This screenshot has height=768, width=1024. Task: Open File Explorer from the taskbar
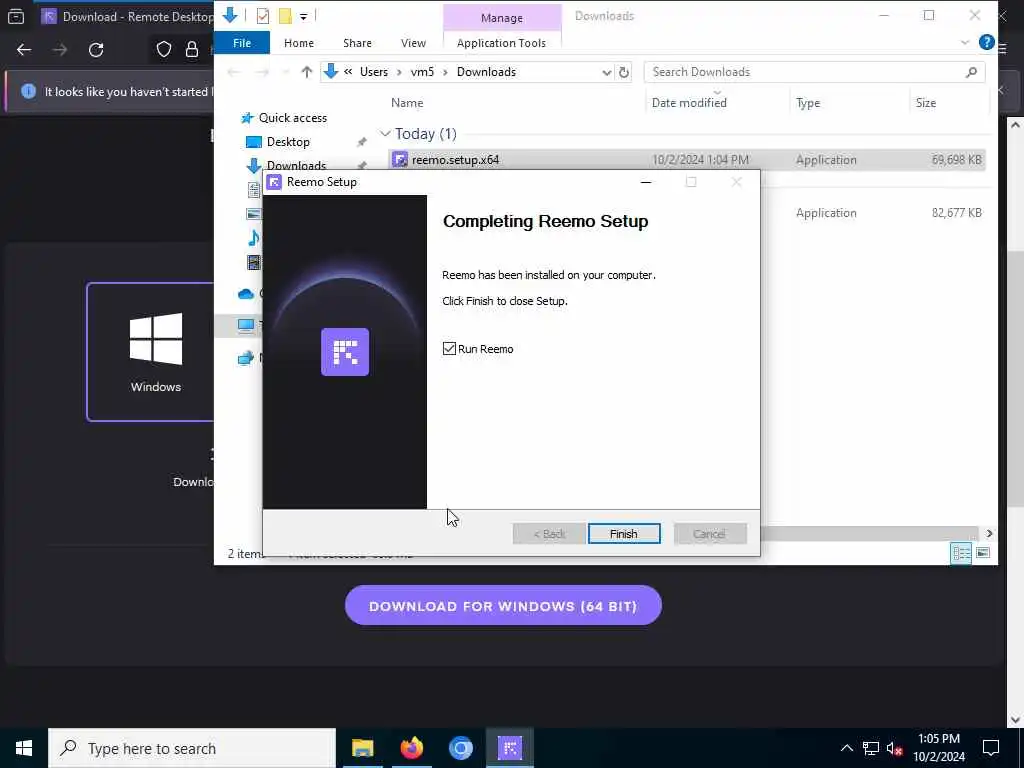pyautogui.click(x=362, y=748)
